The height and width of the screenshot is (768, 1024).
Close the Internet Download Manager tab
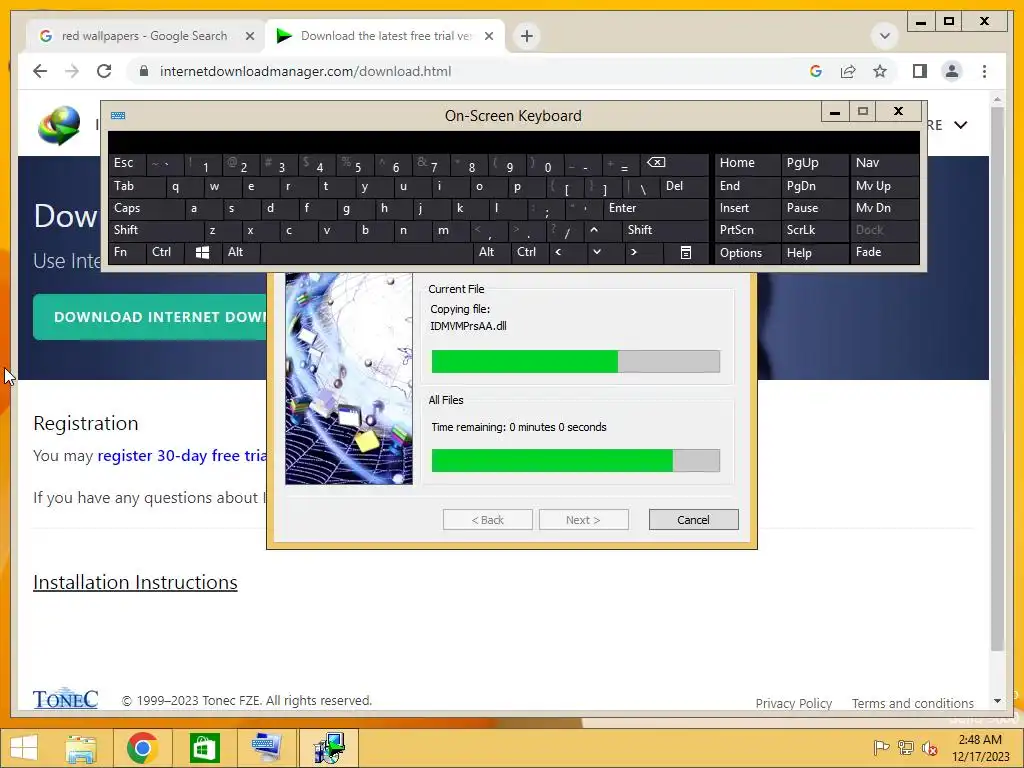[x=488, y=36]
